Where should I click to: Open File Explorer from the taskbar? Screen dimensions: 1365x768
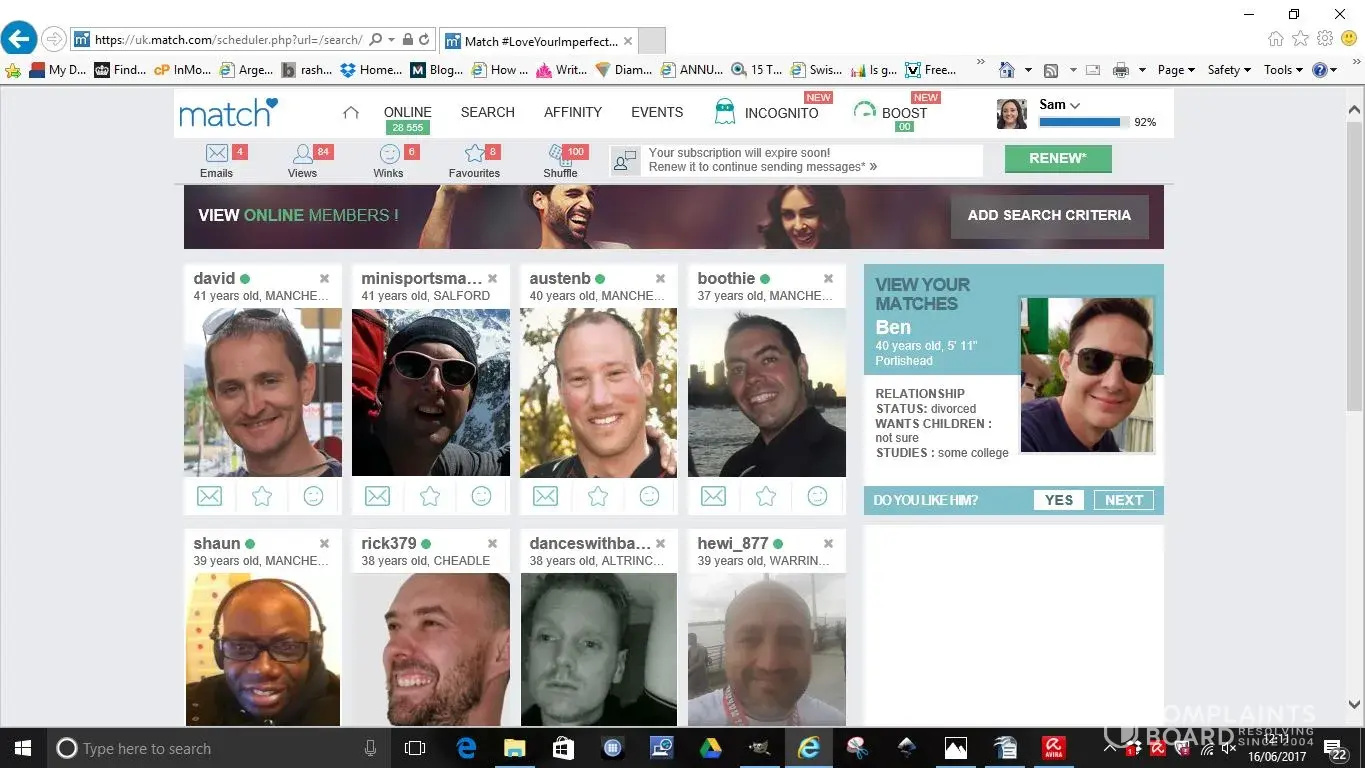pyautogui.click(x=515, y=748)
